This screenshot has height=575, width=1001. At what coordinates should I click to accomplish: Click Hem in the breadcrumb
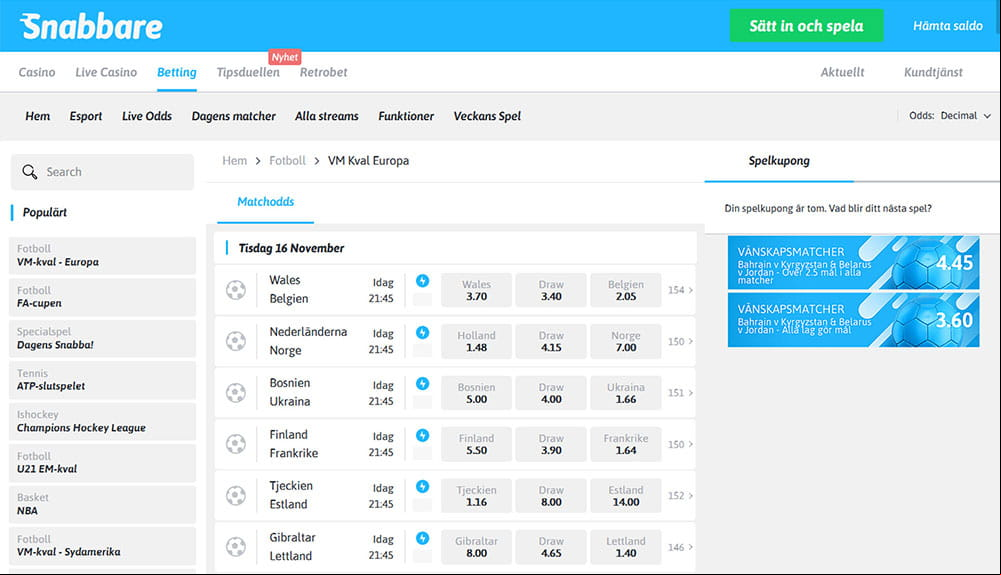click(x=234, y=161)
